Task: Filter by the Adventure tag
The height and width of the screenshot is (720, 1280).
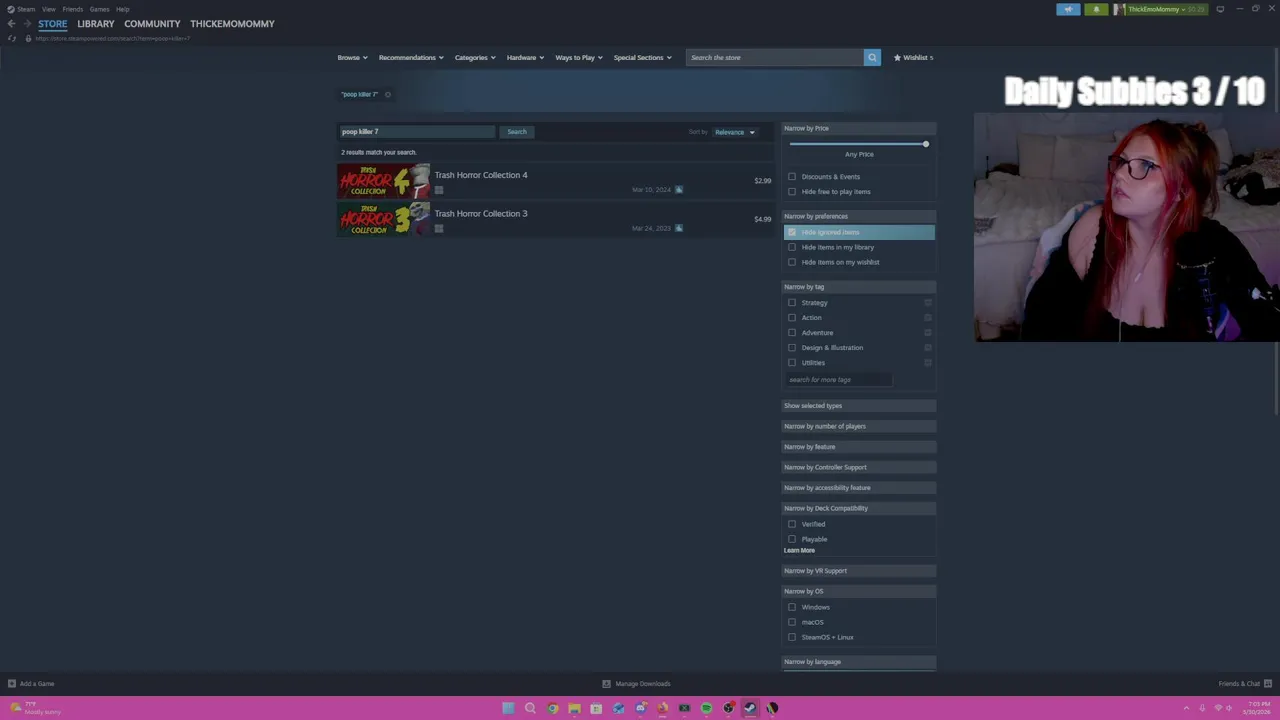Action: (x=792, y=333)
